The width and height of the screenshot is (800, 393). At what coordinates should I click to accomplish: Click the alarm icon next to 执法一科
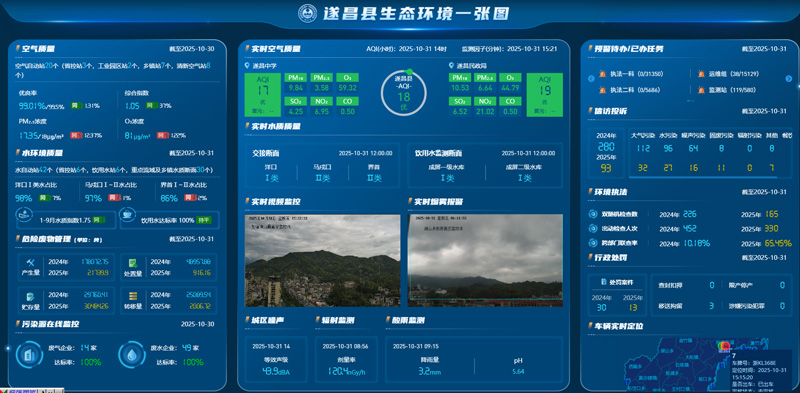pyautogui.click(x=602, y=74)
